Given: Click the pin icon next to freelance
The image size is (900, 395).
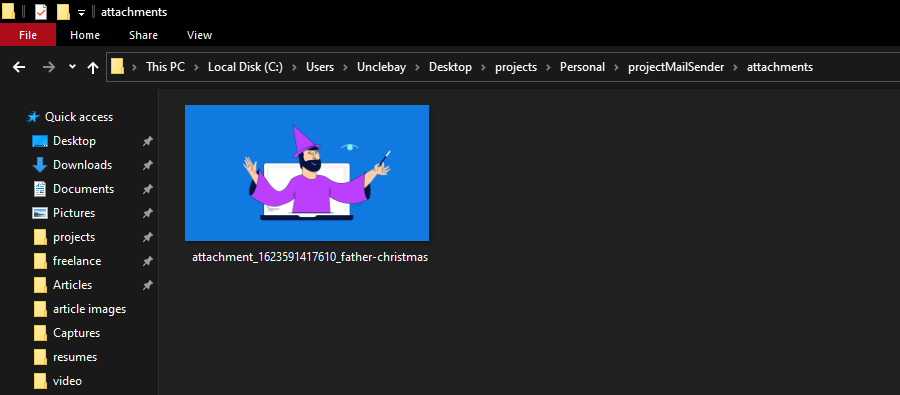Looking at the screenshot, I should tap(148, 262).
